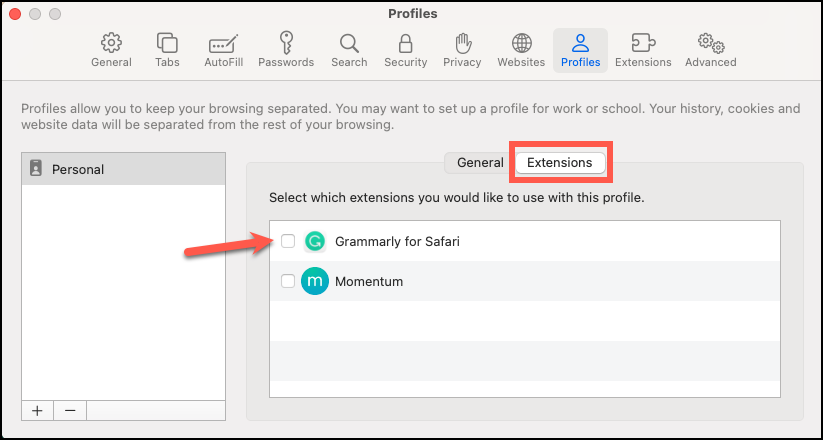Open the Security padlock preferences
This screenshot has height=440, width=823.
click(x=406, y=50)
